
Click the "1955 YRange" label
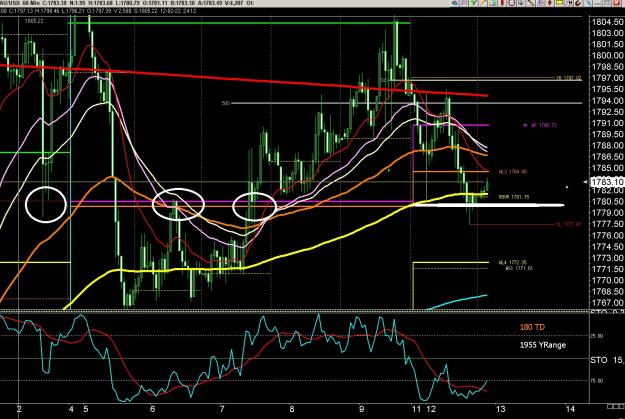pyautogui.click(x=542, y=345)
